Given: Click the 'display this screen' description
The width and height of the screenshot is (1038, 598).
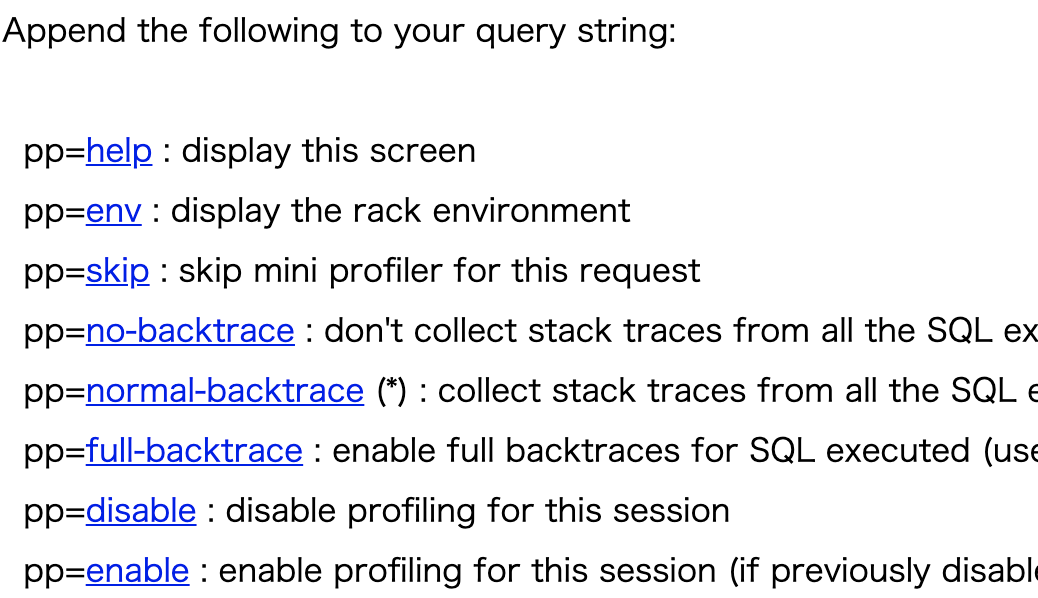Looking at the screenshot, I should point(328,151).
